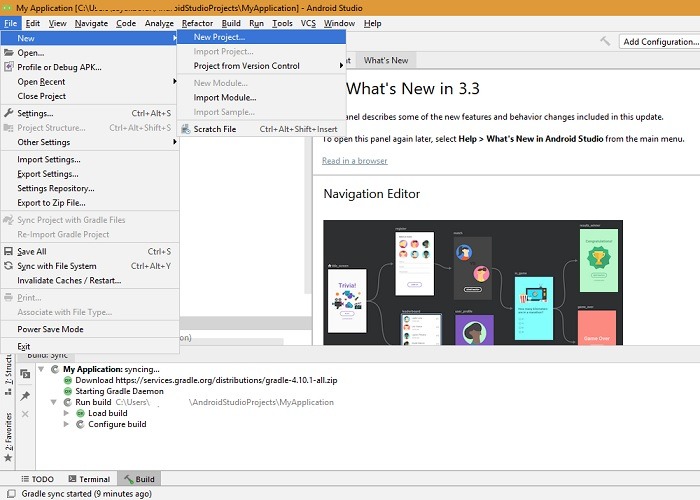Open Settings... from File menu
This screenshot has width=700, height=500.
point(90,113)
